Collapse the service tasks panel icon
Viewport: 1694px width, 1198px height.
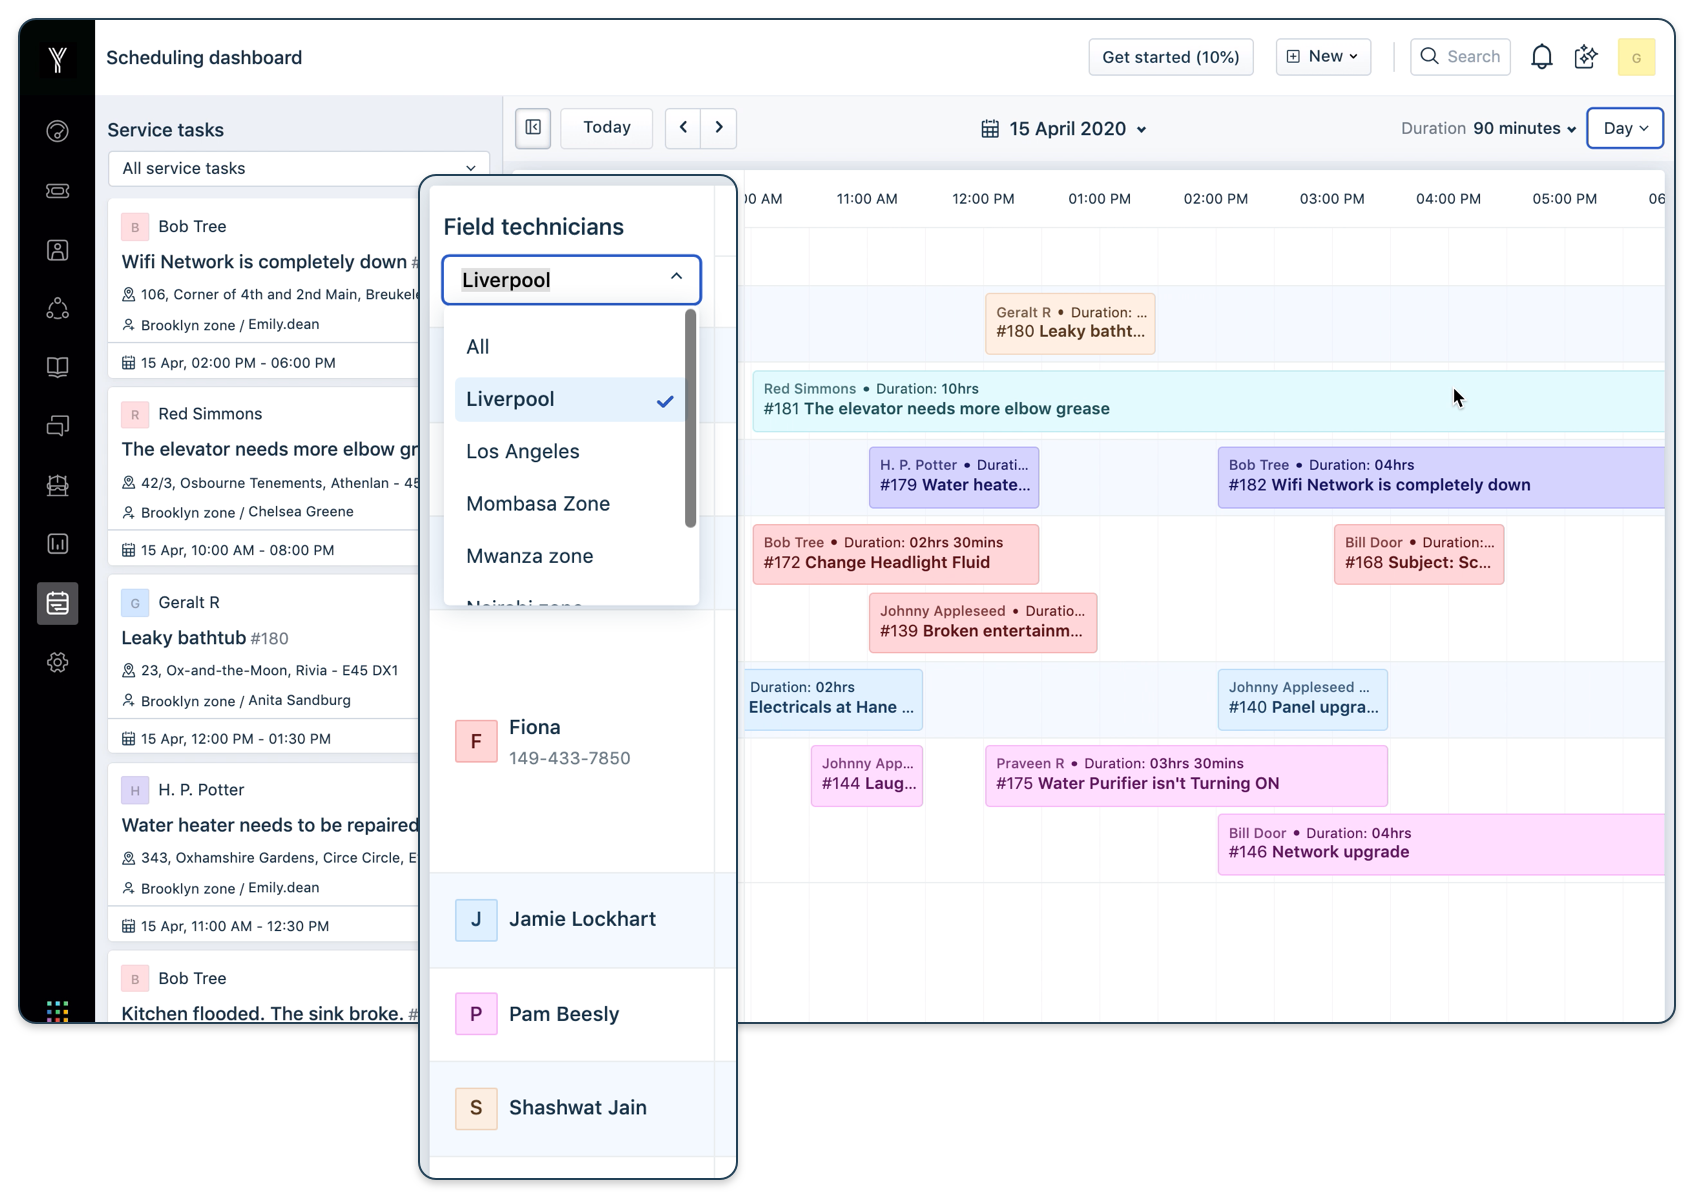(532, 128)
